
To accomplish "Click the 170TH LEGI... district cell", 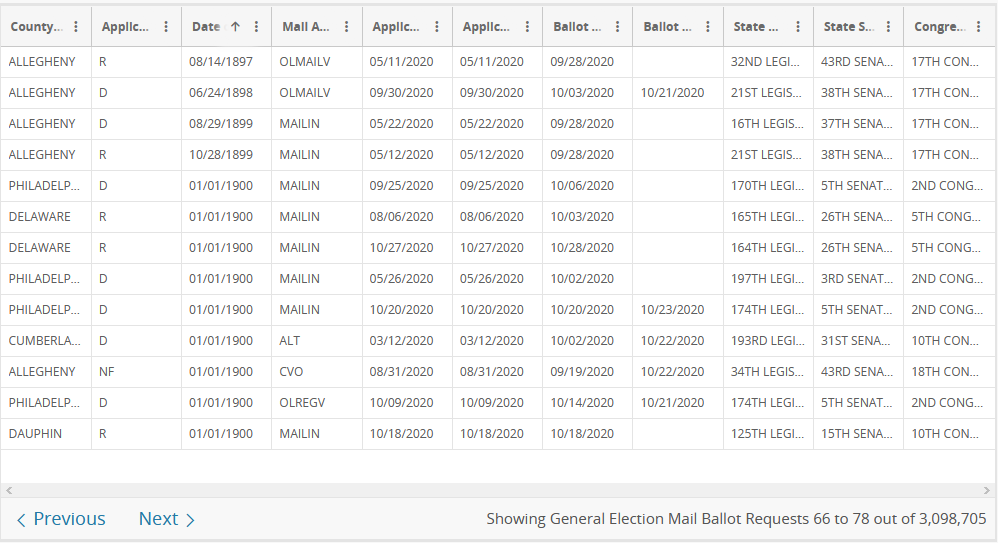I will click(x=768, y=186).
